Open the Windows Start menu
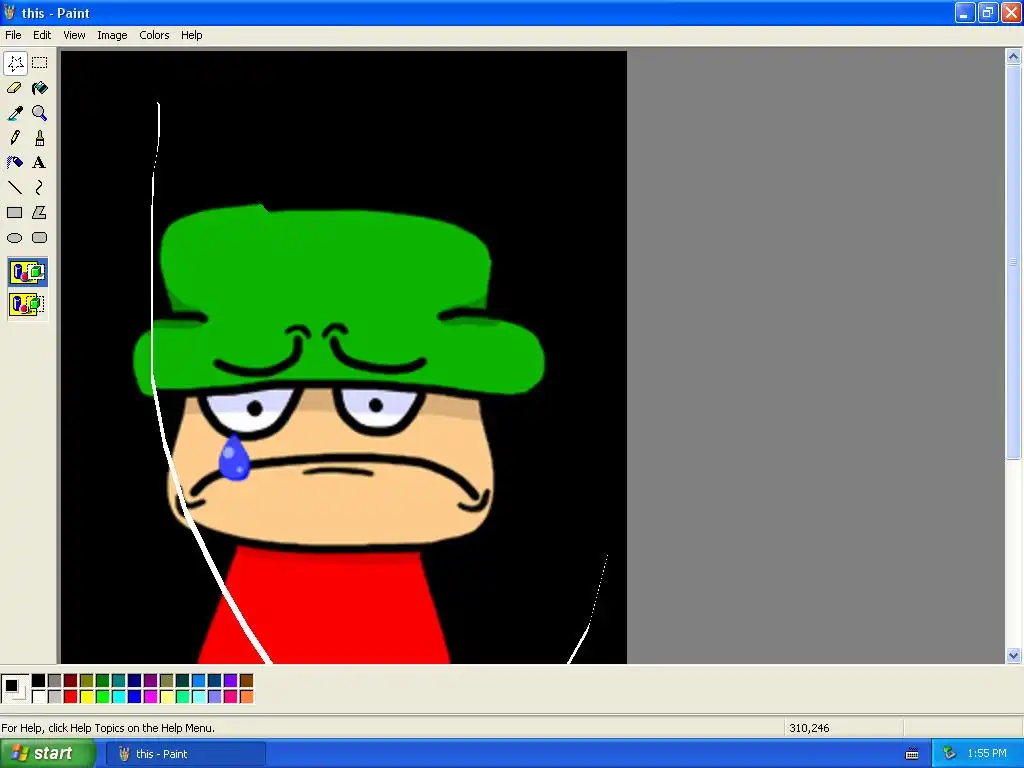This screenshot has width=1024, height=768. pyautogui.click(x=47, y=754)
